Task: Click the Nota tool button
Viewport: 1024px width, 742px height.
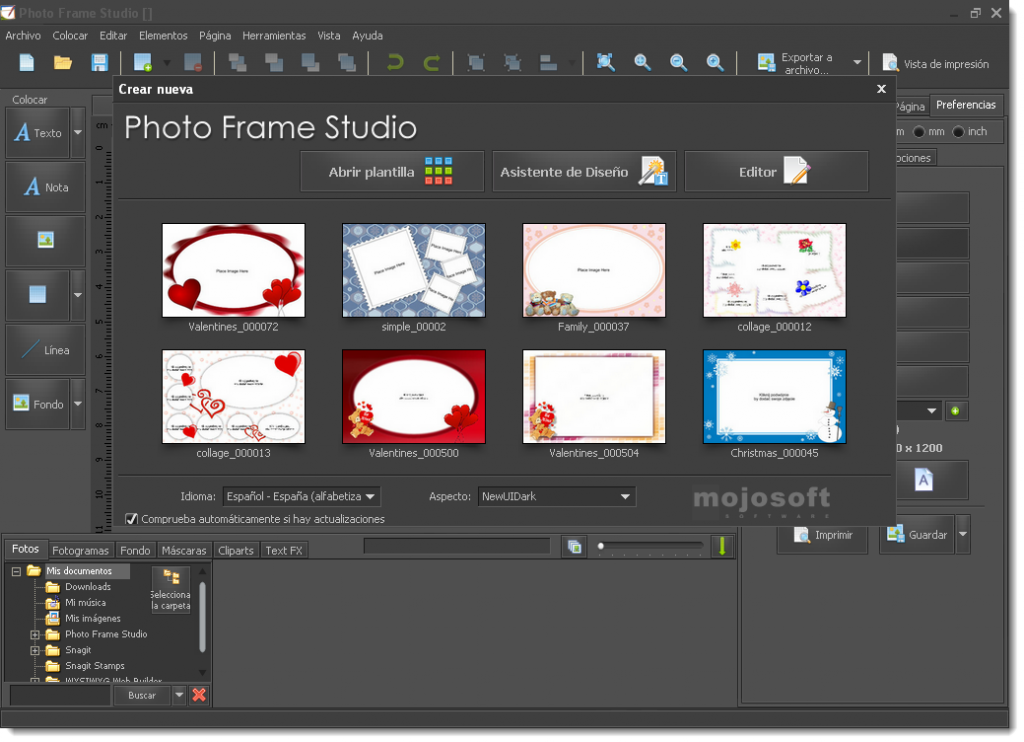Action: click(45, 187)
